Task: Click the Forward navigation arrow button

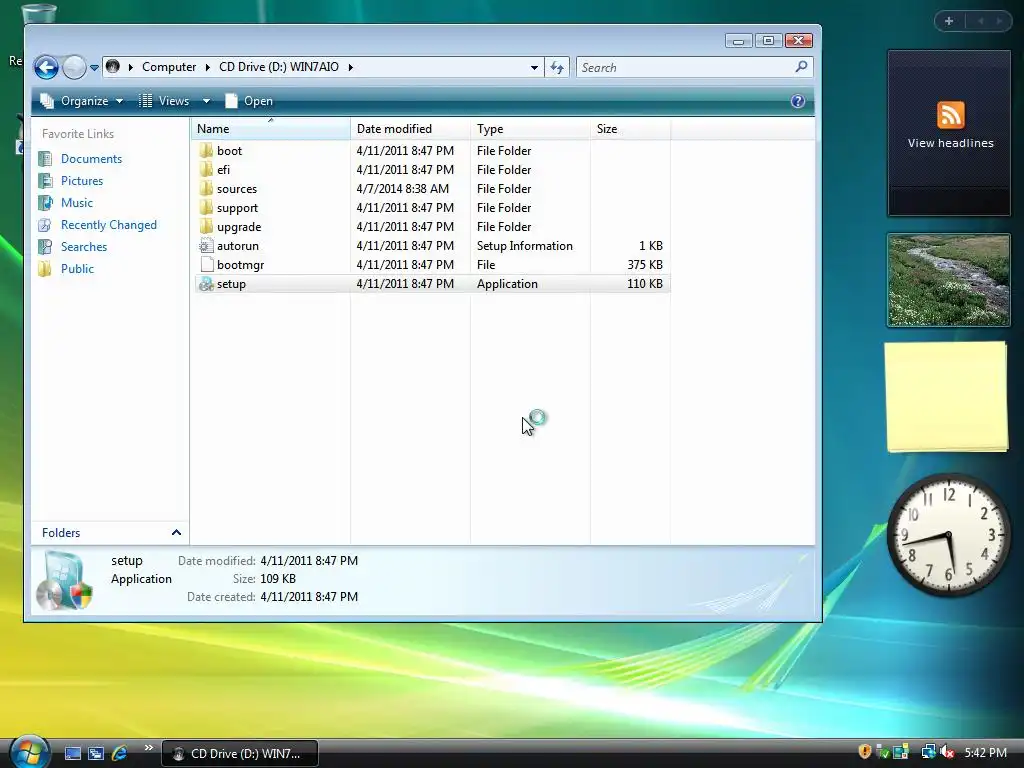Action: point(74,67)
